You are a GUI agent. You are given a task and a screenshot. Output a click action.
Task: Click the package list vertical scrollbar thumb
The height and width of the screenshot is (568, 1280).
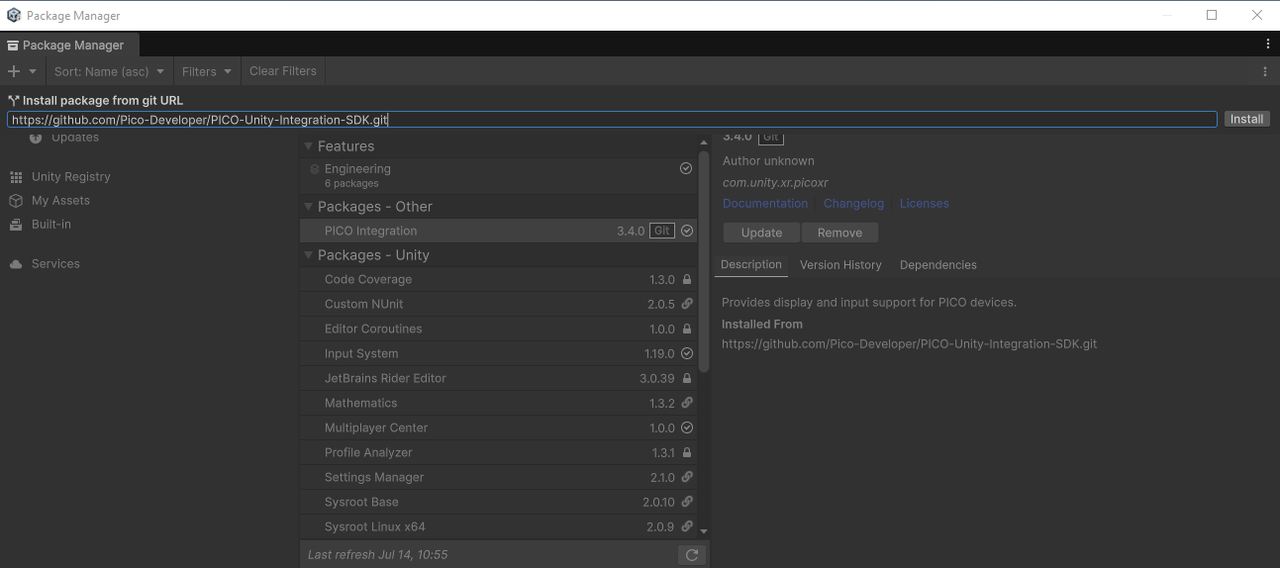click(704, 262)
